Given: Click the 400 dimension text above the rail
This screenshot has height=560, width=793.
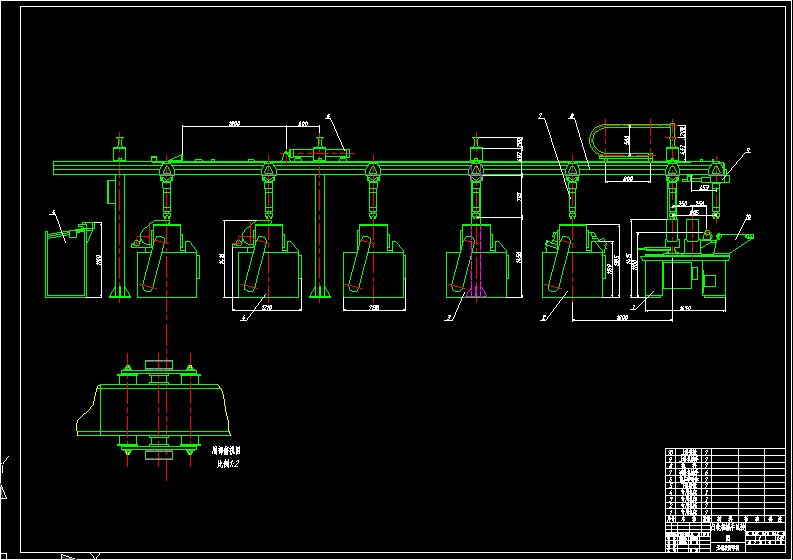Looking at the screenshot, I should (302, 123).
